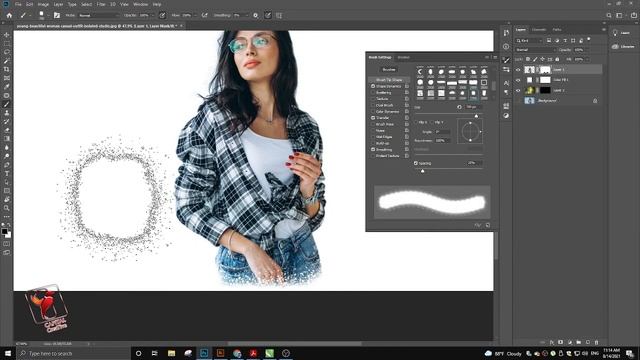
Task: Open the File menu
Action: (x=18, y=4)
